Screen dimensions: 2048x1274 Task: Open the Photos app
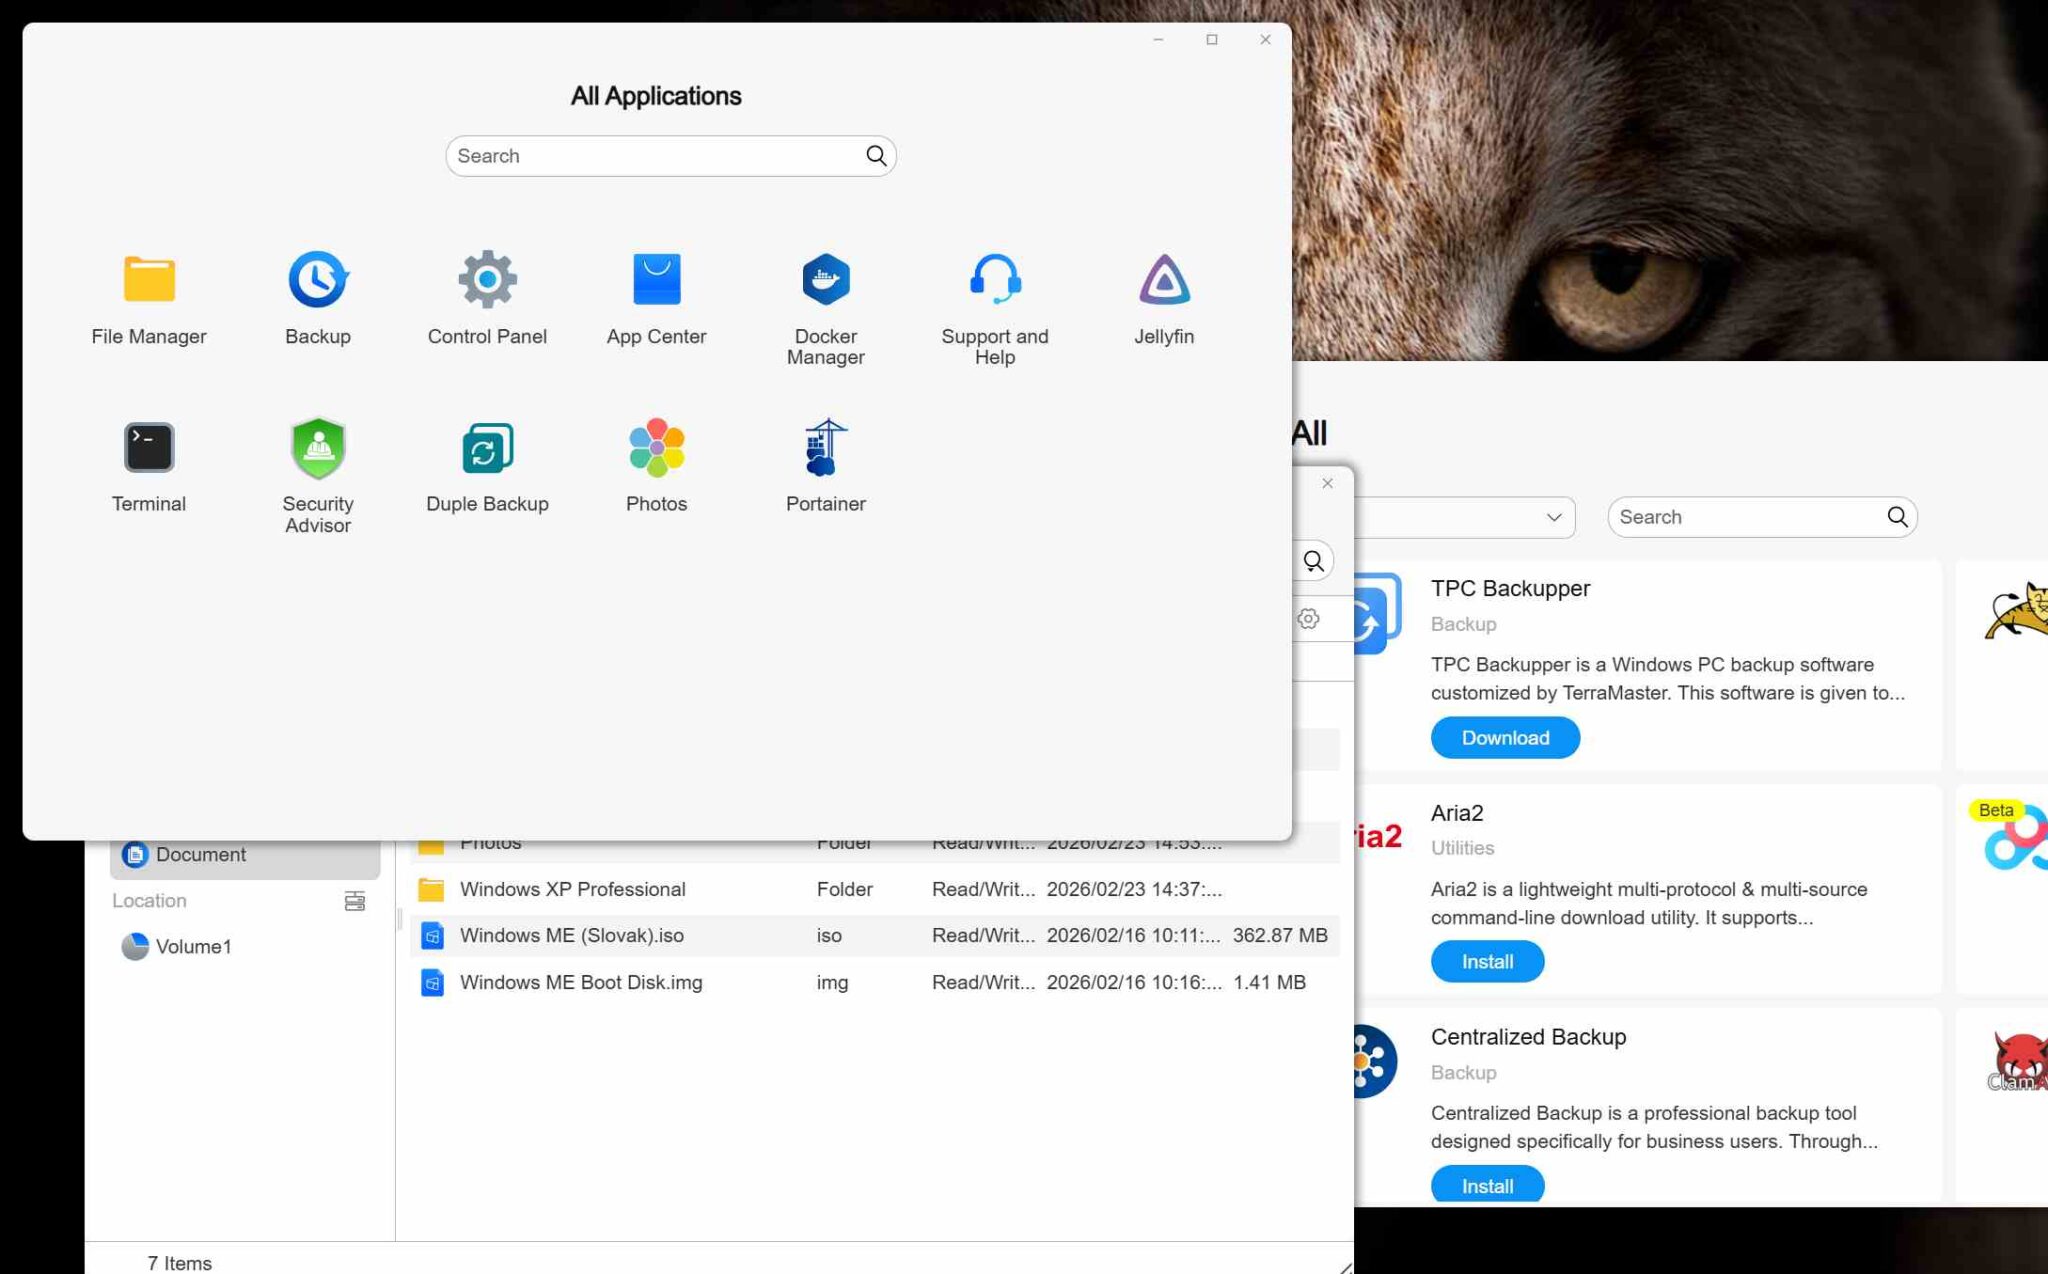click(656, 448)
